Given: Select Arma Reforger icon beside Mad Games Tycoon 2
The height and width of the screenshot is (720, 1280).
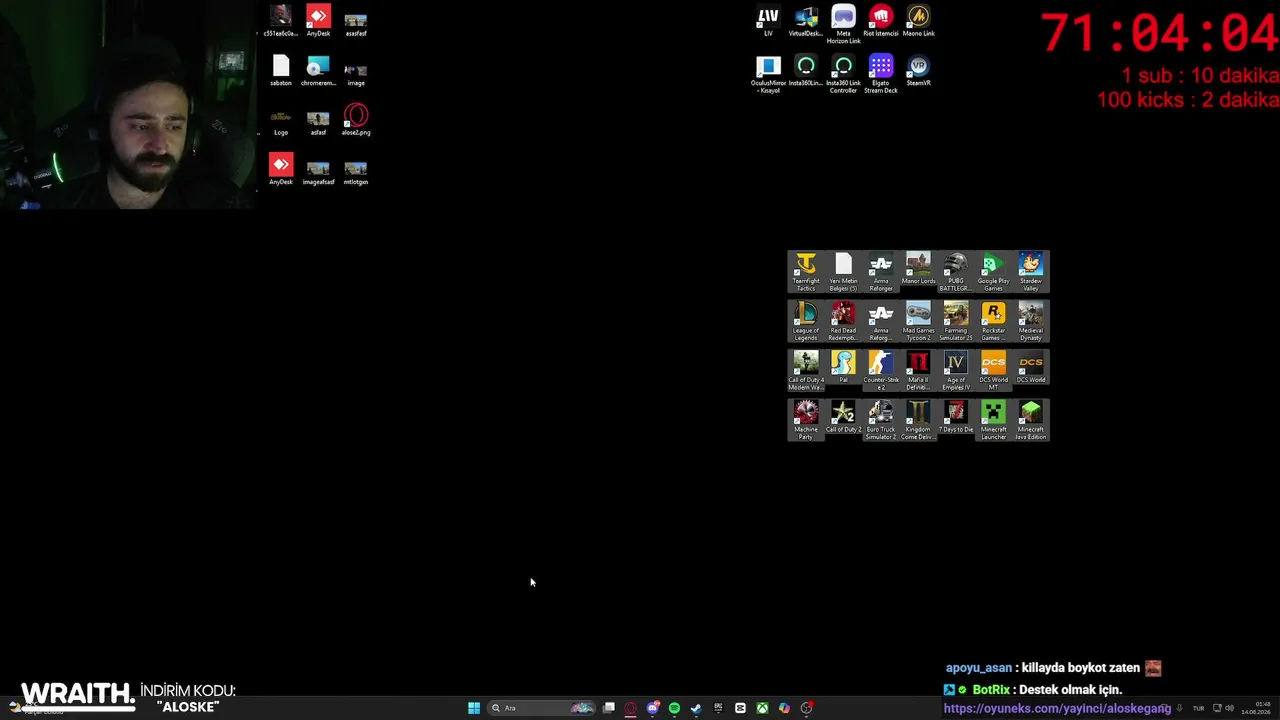Looking at the screenshot, I should point(881,322).
